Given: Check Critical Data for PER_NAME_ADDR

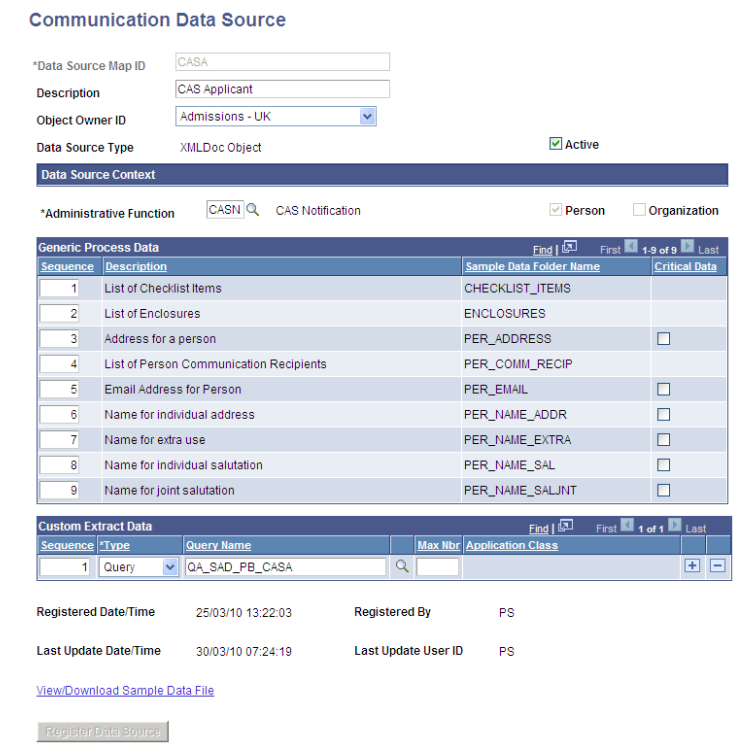Looking at the screenshot, I should [664, 415].
